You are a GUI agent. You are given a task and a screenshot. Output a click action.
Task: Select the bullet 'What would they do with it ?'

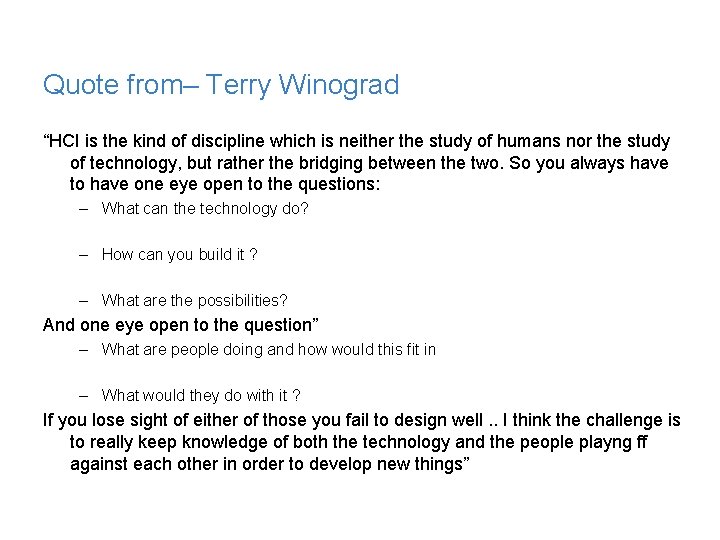[201, 396]
